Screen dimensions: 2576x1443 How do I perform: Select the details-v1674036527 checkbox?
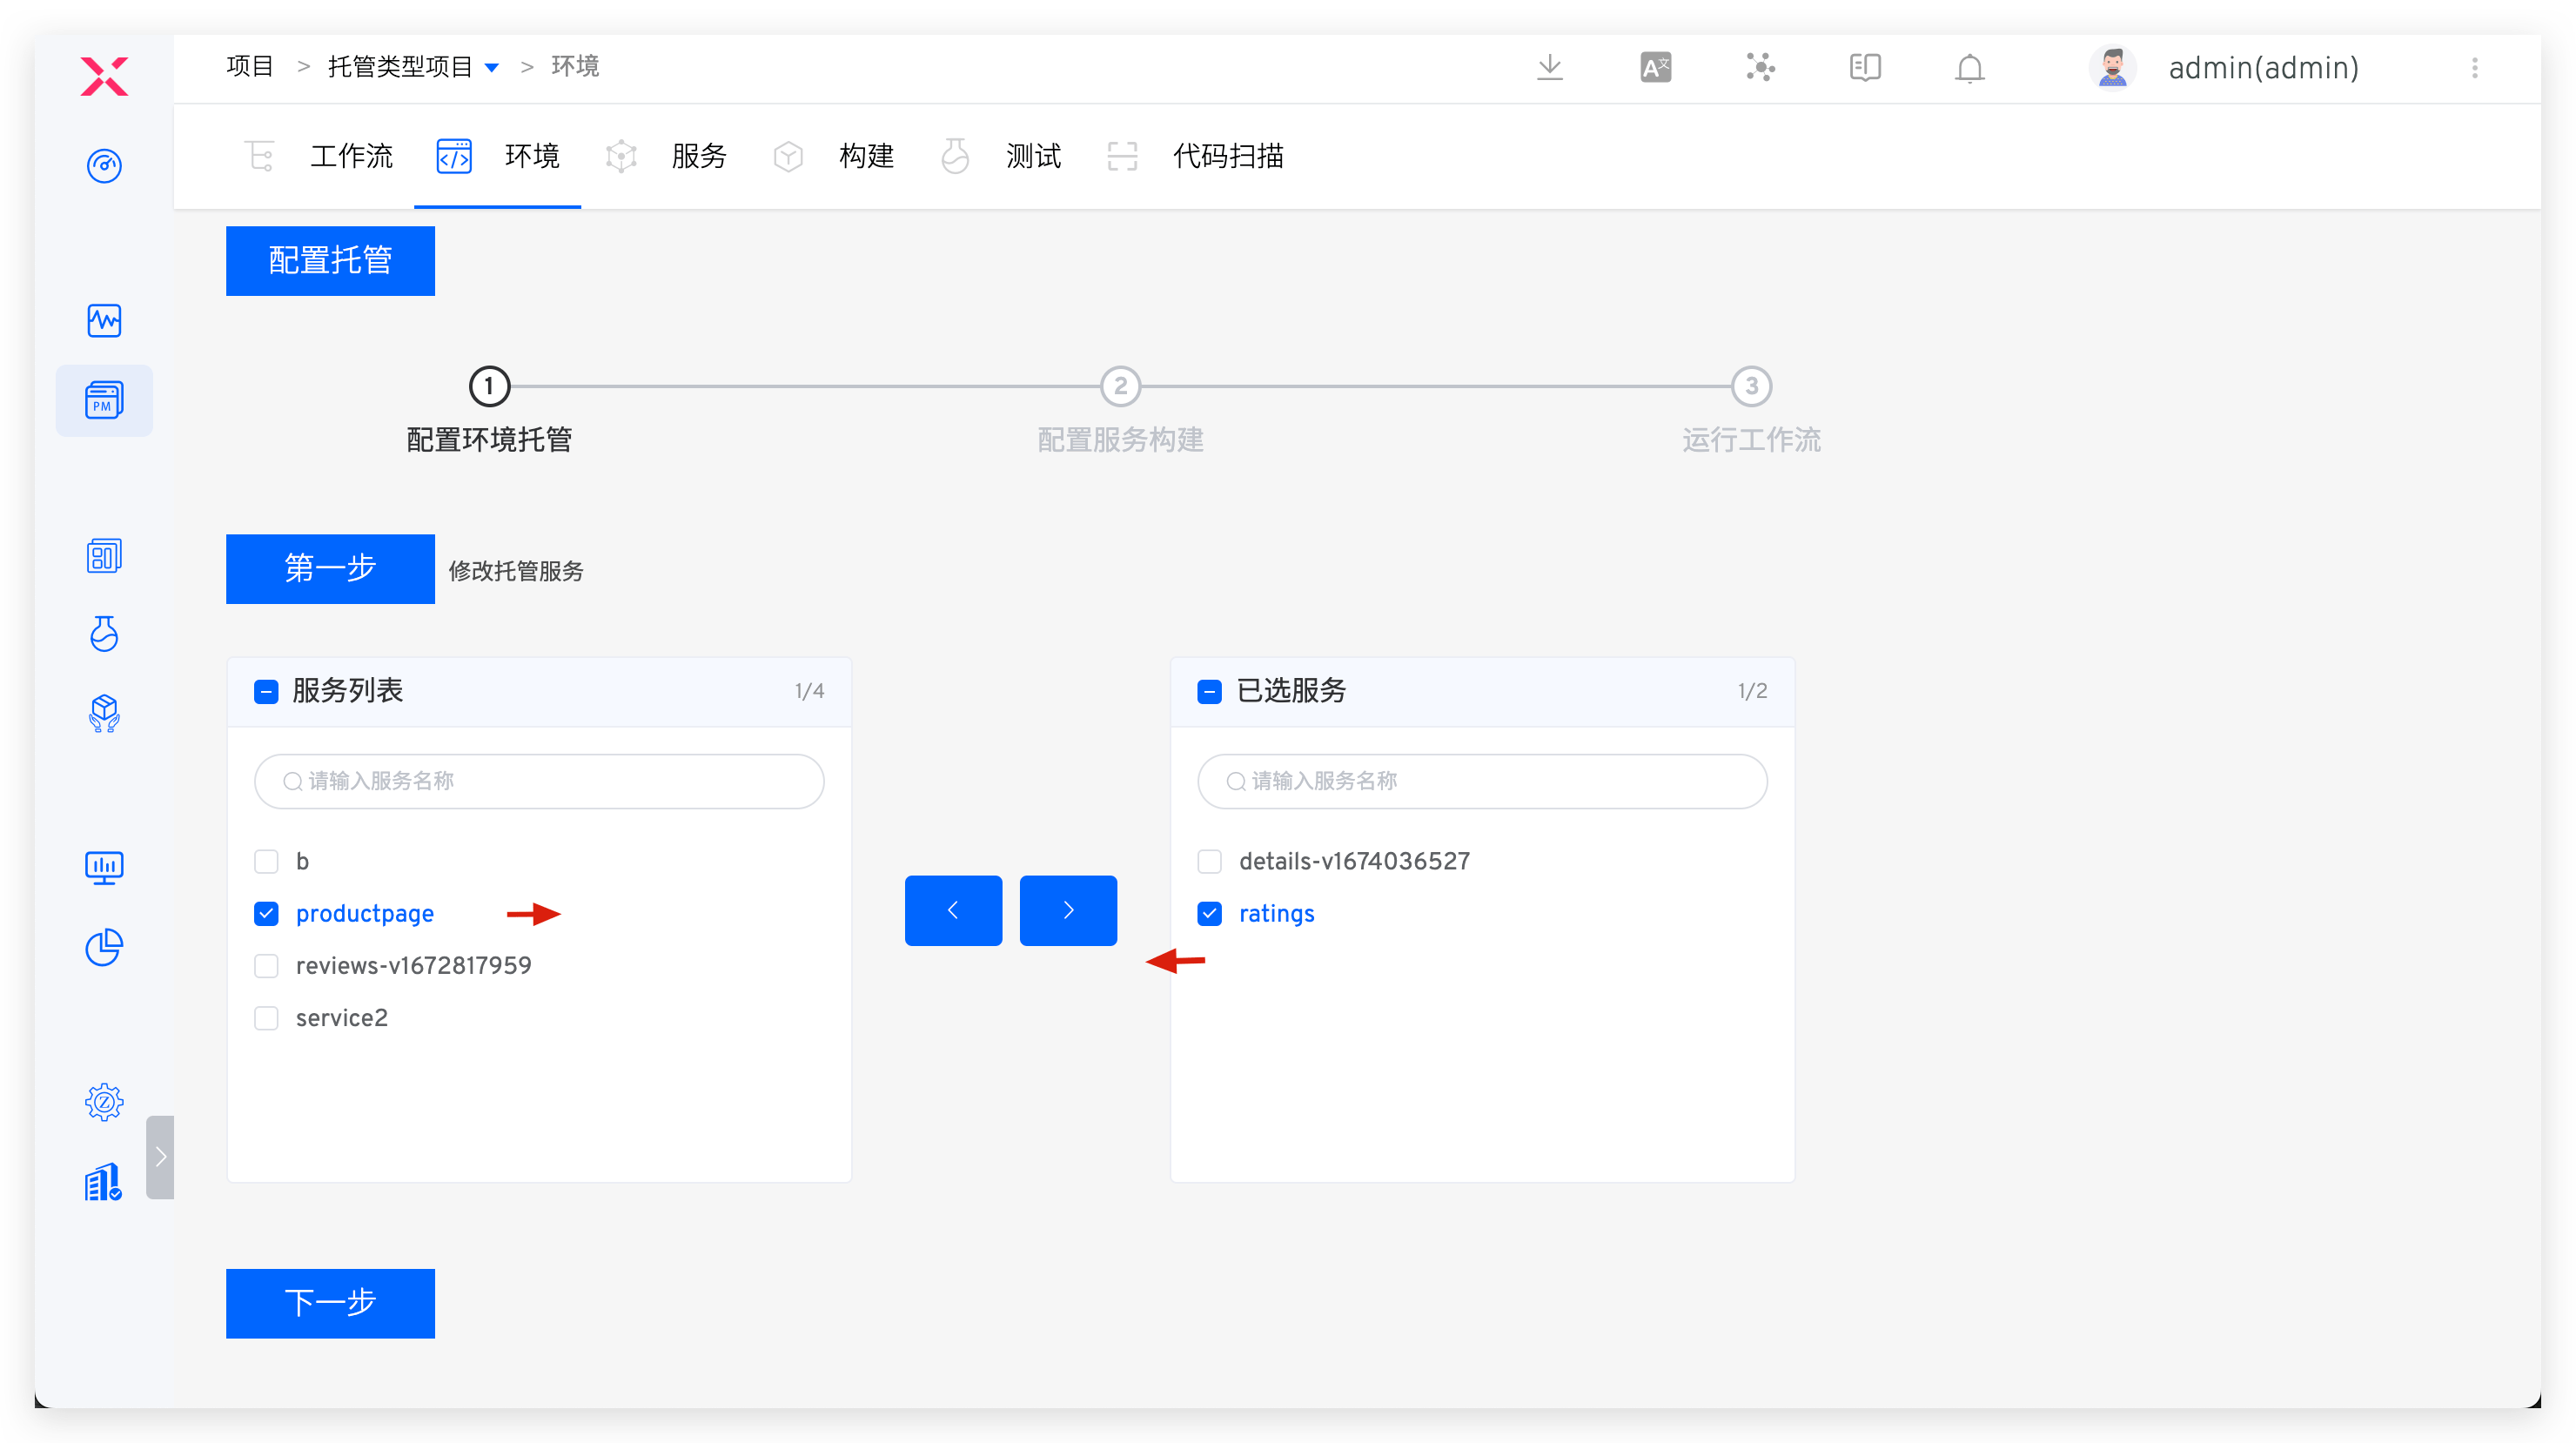coord(1210,861)
